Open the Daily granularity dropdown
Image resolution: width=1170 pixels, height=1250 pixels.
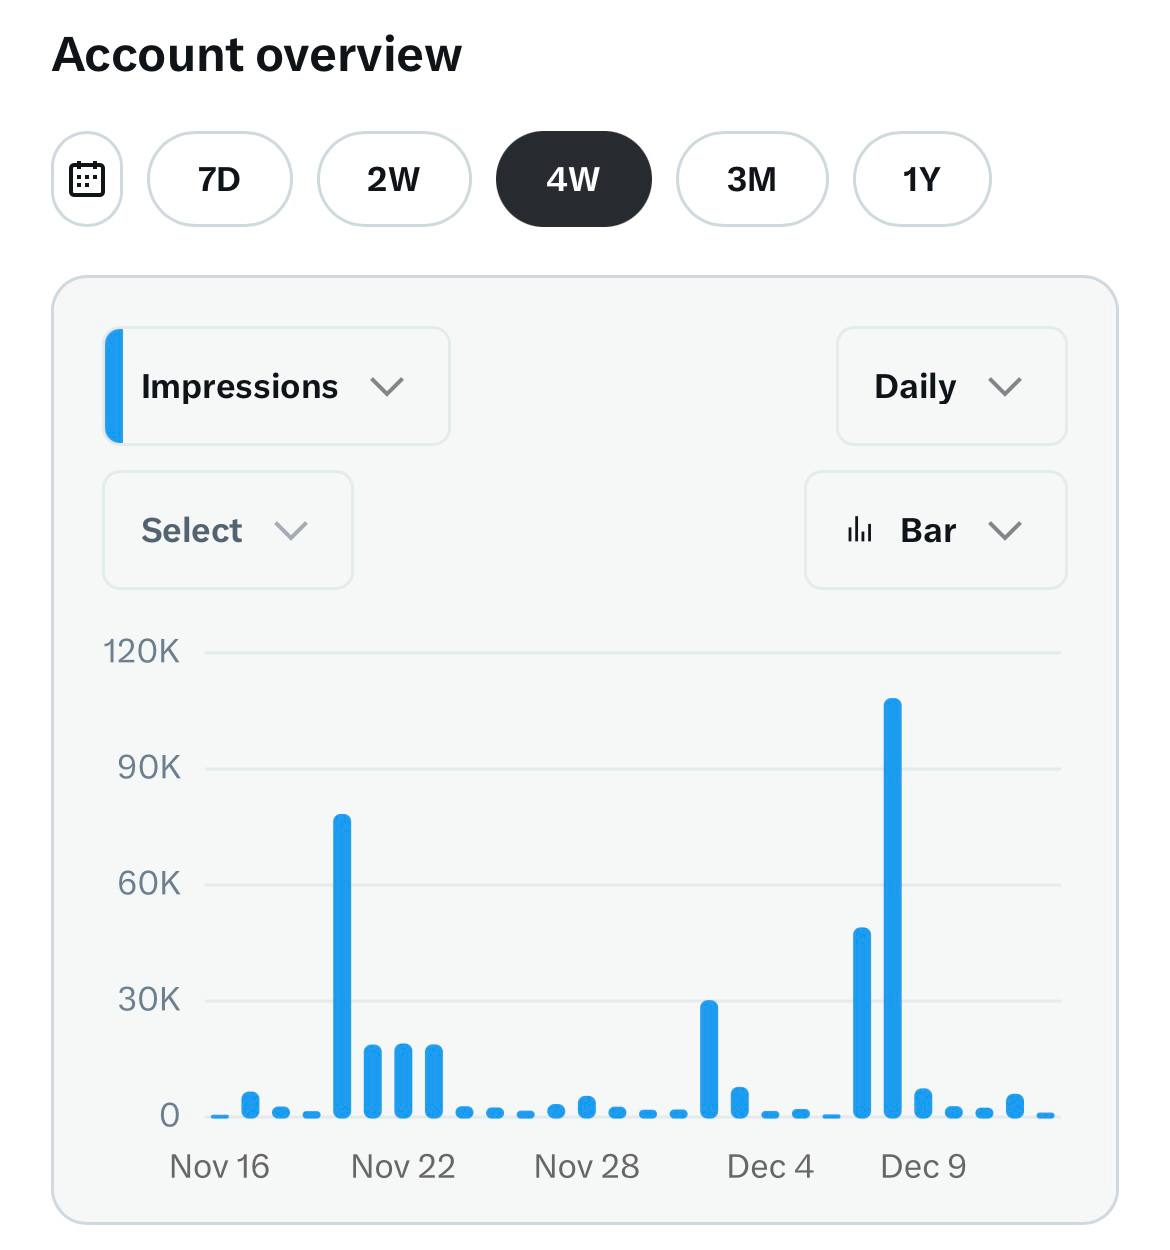tap(952, 386)
